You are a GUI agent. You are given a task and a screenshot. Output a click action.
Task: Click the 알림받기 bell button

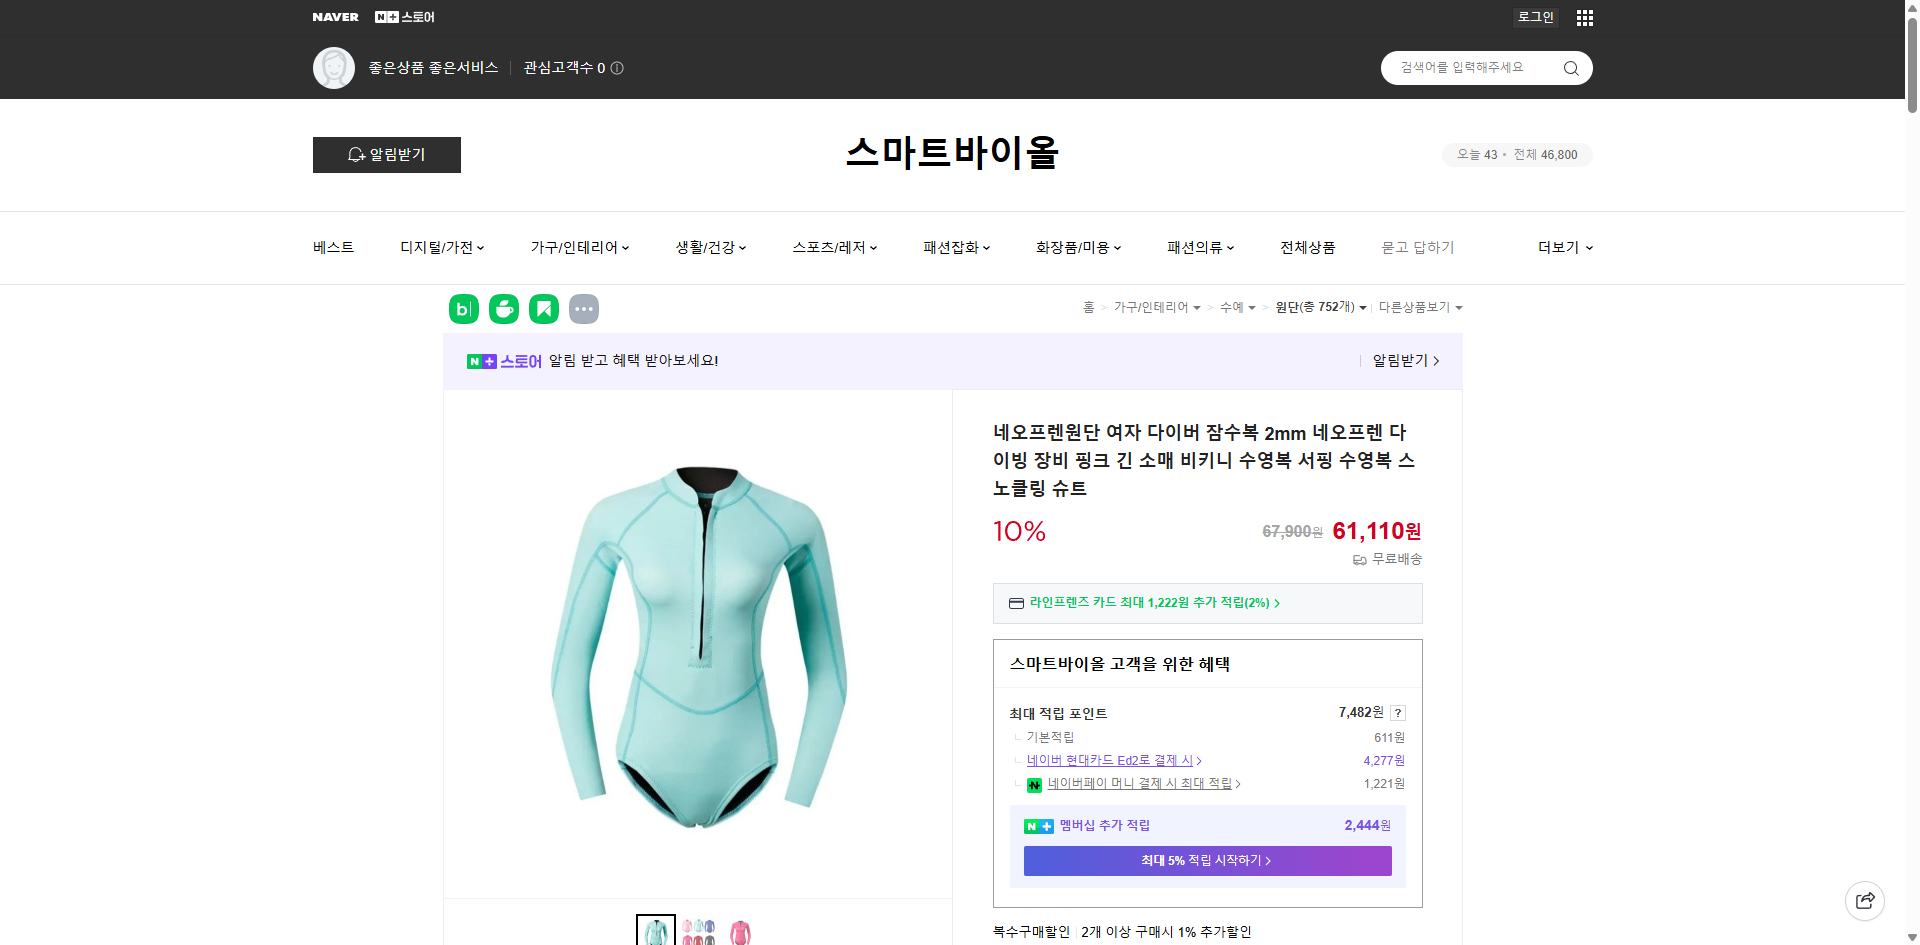[x=386, y=155]
